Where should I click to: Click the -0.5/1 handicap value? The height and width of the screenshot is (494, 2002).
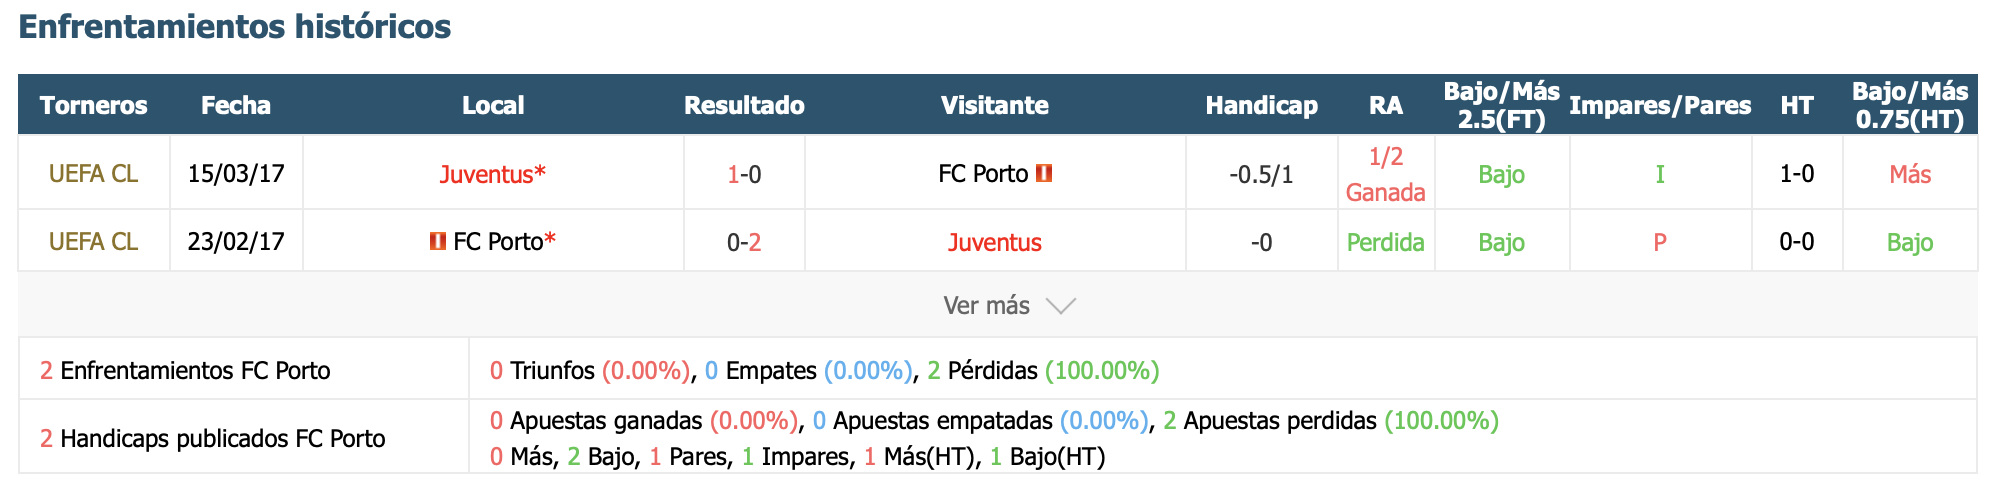(1261, 175)
